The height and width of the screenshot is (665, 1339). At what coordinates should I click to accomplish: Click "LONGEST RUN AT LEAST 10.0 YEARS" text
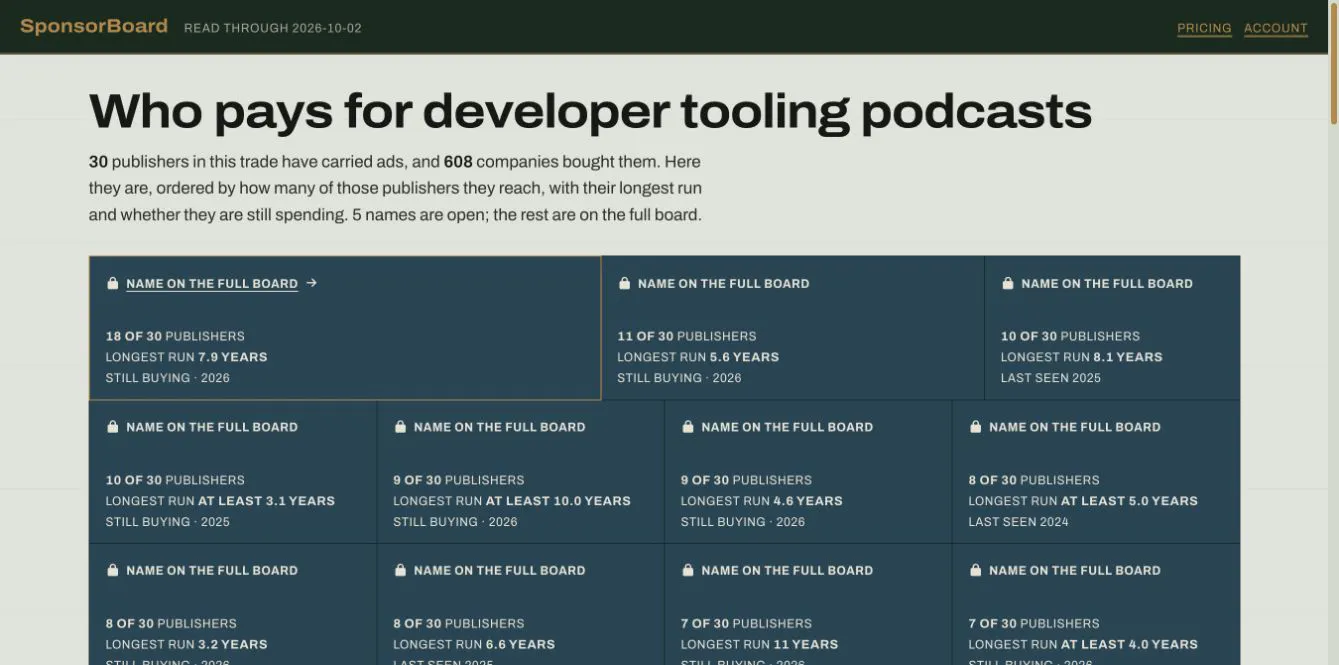[x=512, y=501]
